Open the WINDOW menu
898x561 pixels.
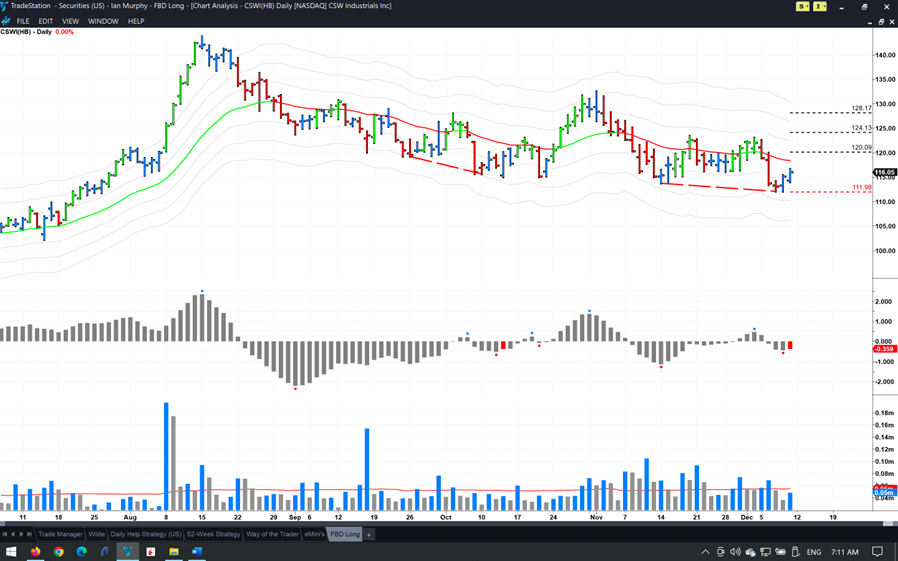click(103, 21)
